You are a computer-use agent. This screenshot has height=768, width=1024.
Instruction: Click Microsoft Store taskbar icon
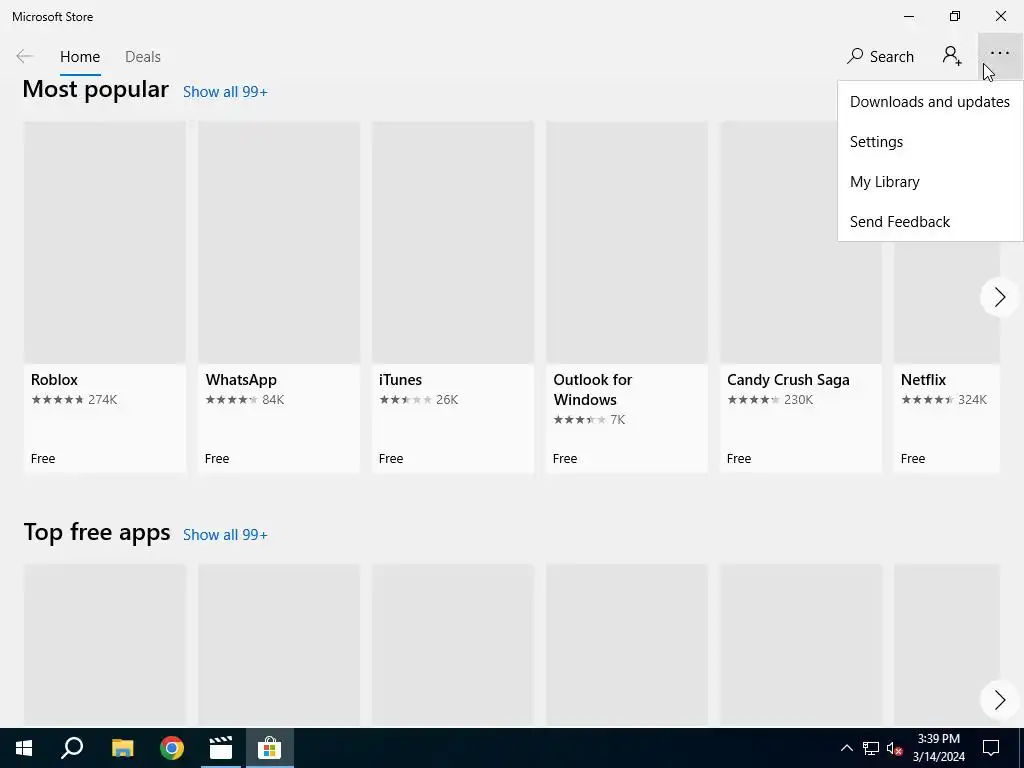[269, 748]
